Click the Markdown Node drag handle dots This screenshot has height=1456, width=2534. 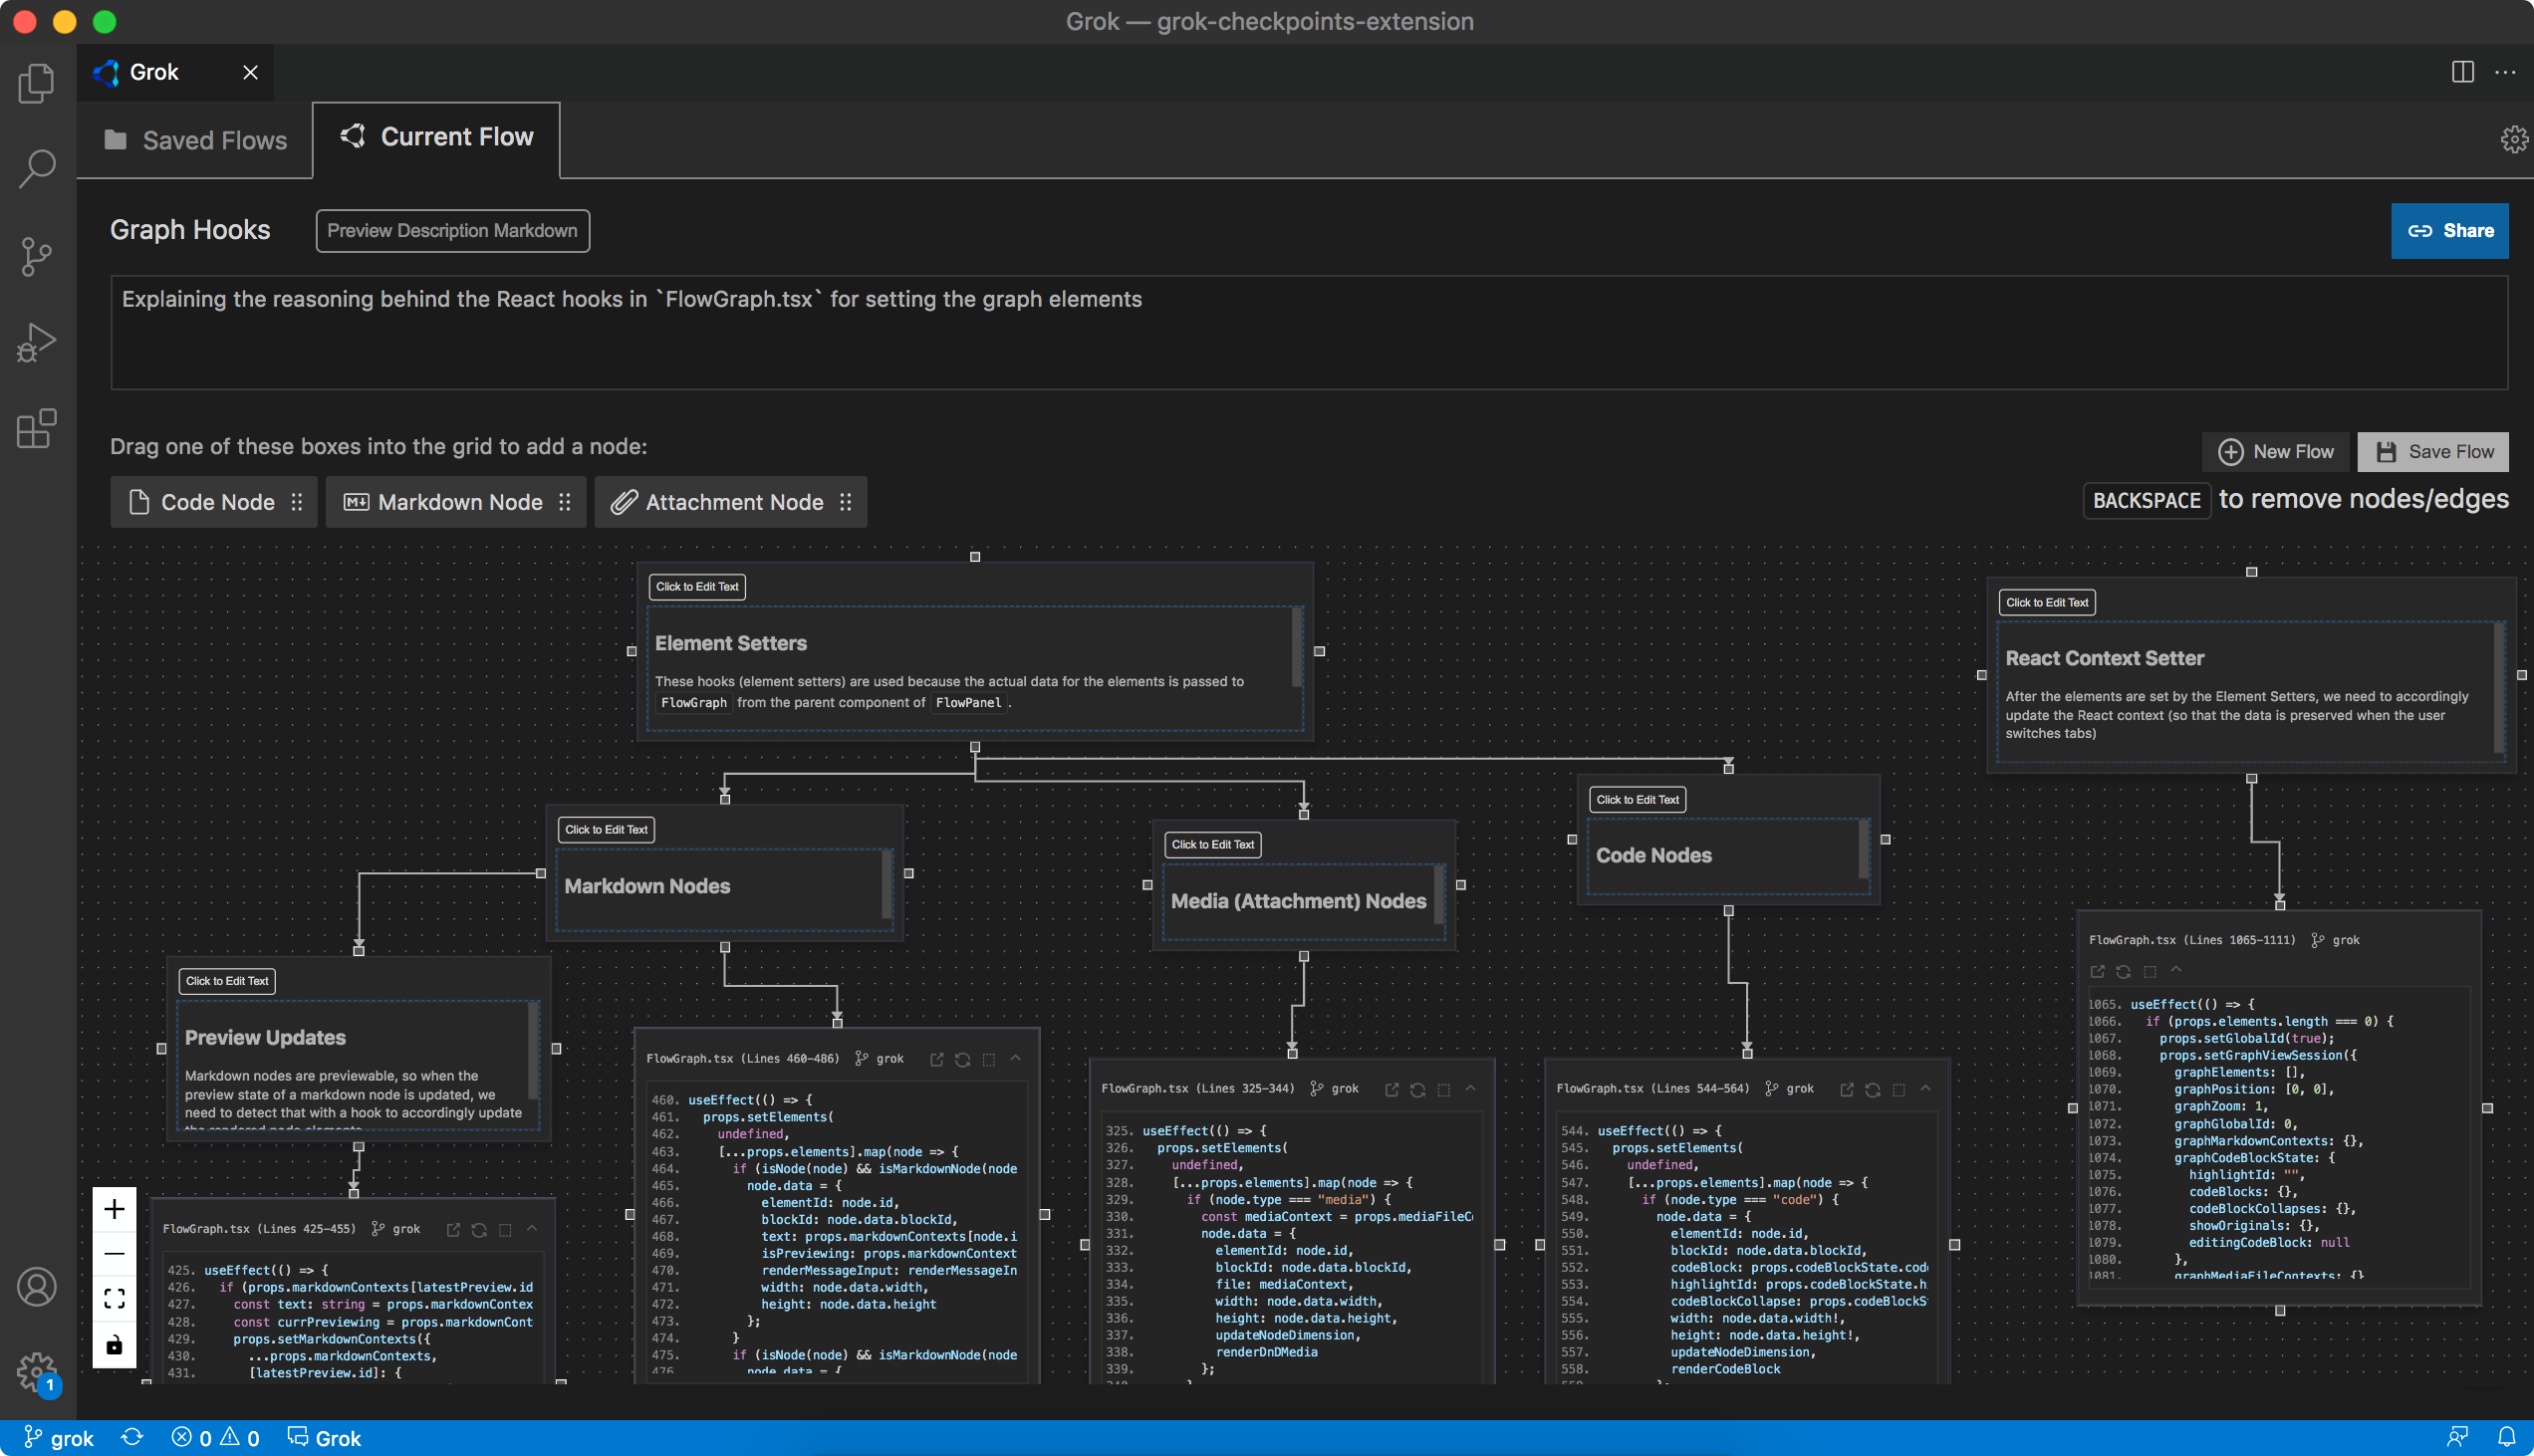click(565, 502)
